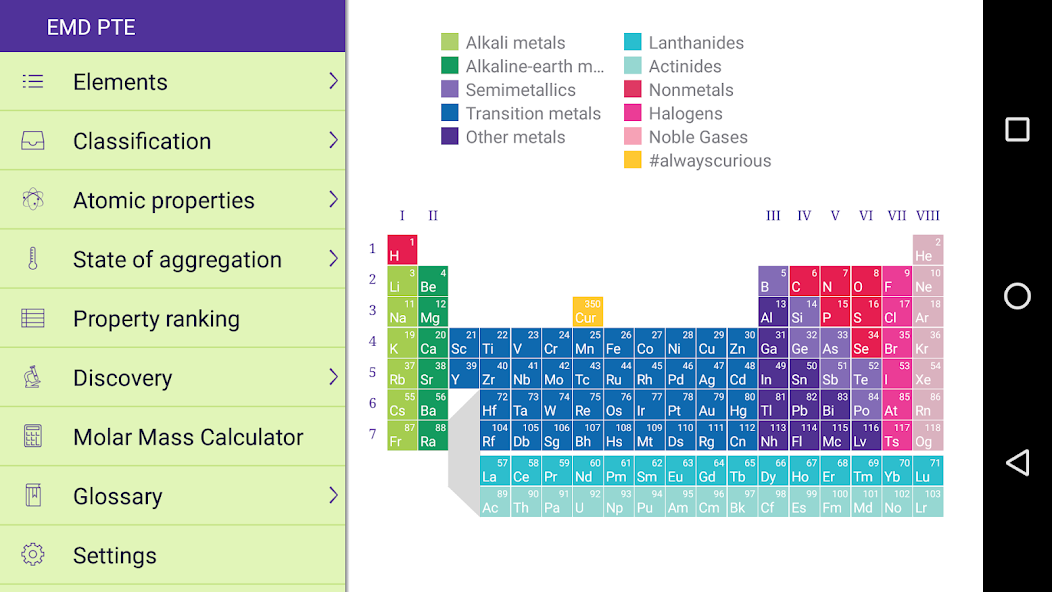1052x592 pixels.
Task: Tap the Android back navigation button
Action: point(1017,462)
